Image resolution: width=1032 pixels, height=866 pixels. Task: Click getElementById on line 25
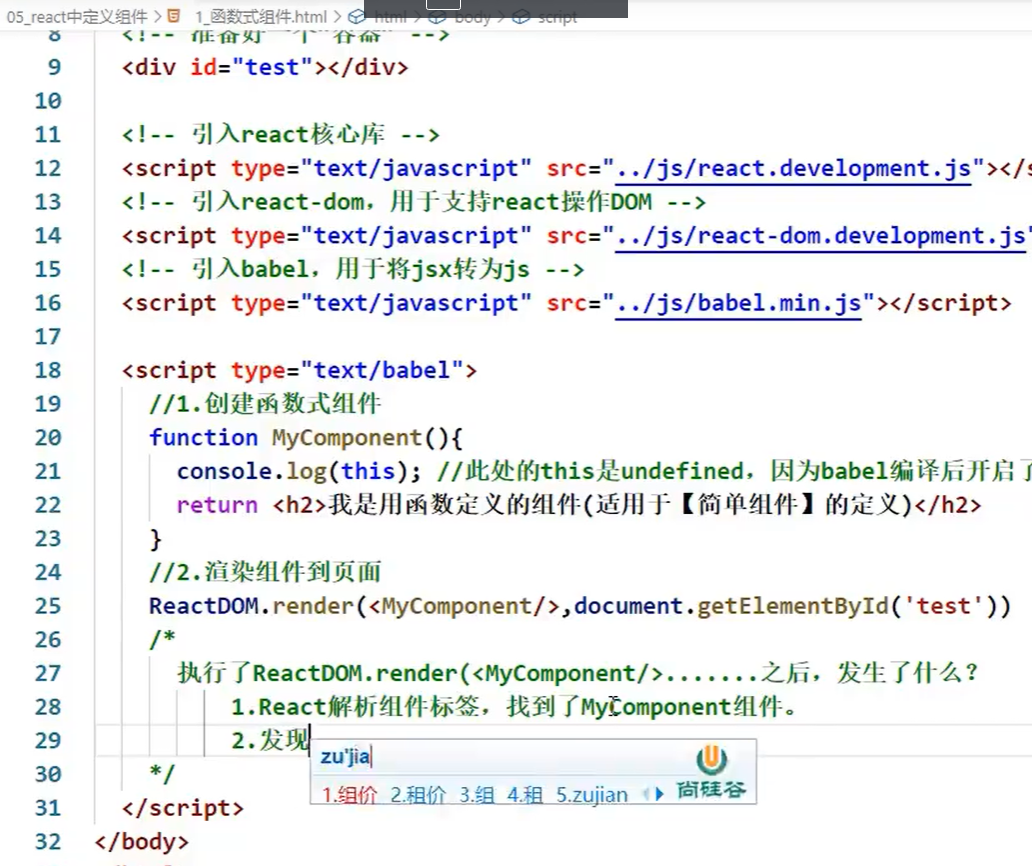click(792, 606)
